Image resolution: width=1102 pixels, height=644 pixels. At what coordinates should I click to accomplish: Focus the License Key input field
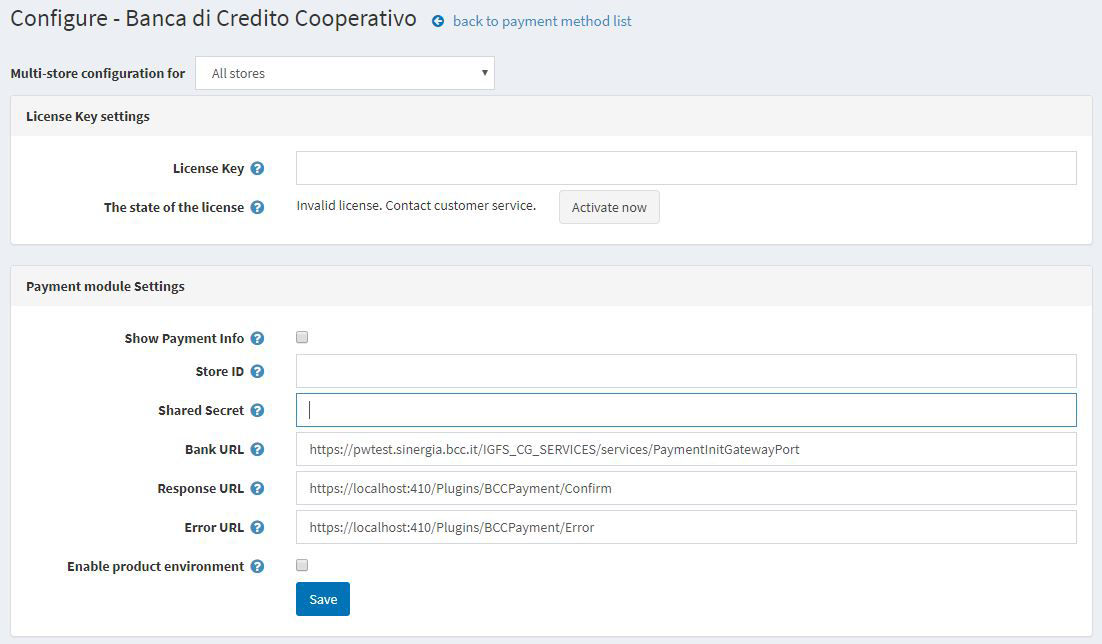(x=686, y=168)
